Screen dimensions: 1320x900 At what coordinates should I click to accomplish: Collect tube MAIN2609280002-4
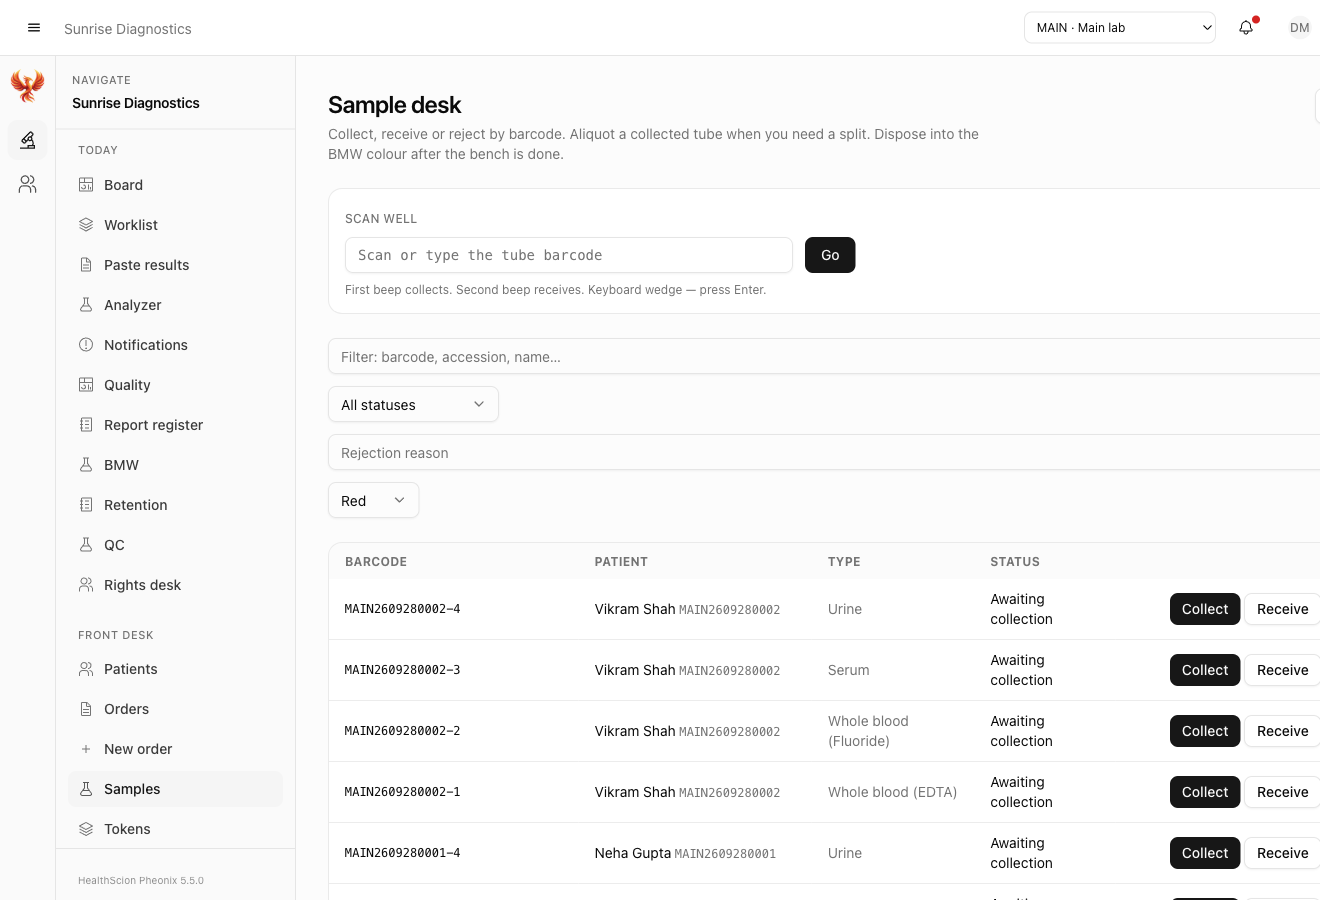pyautogui.click(x=1205, y=609)
